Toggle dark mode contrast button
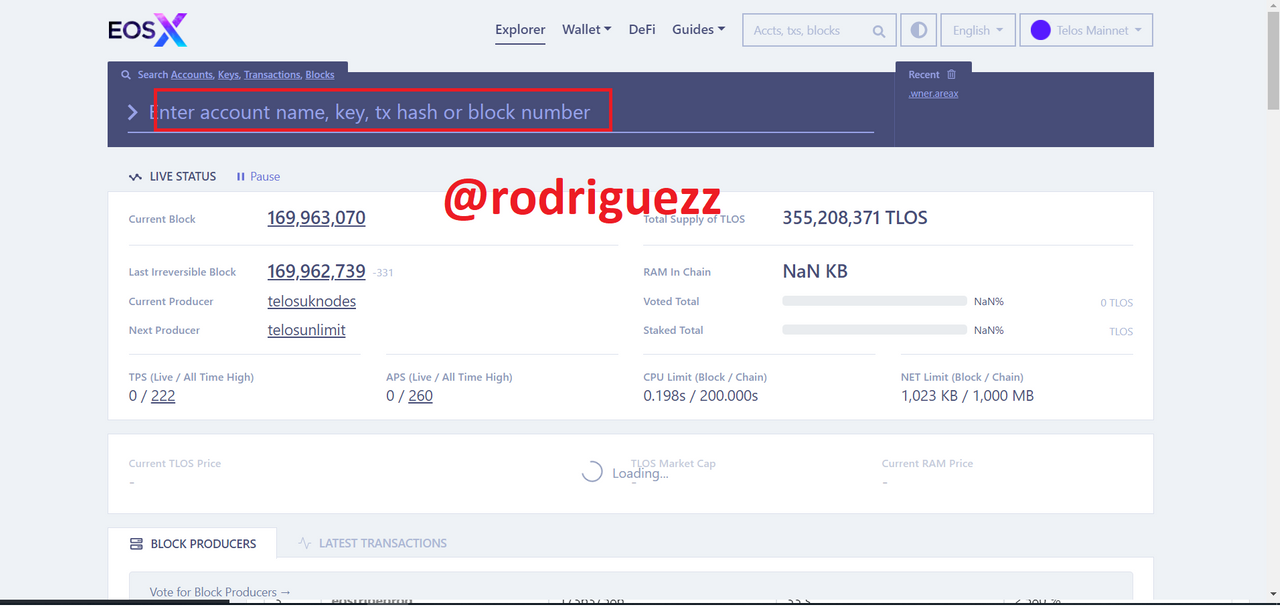 (918, 30)
